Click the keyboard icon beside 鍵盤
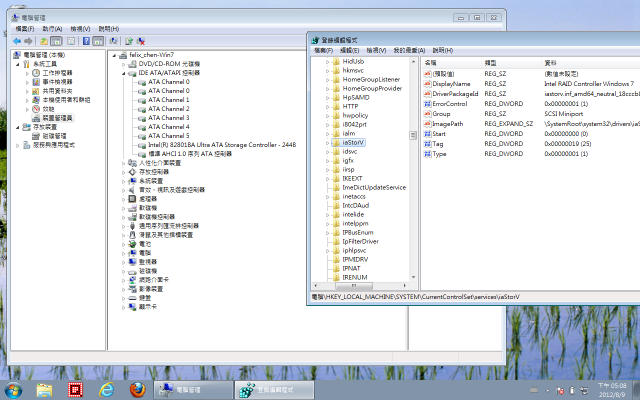The image size is (640, 400). [132, 298]
